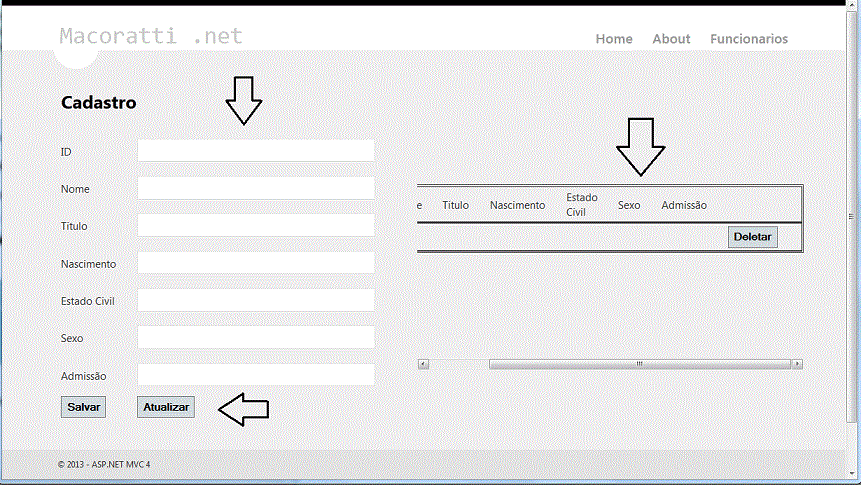Click the page's vertical scrollbar thumb
Image resolution: width=861 pixels, height=485 pixels.
(852, 216)
